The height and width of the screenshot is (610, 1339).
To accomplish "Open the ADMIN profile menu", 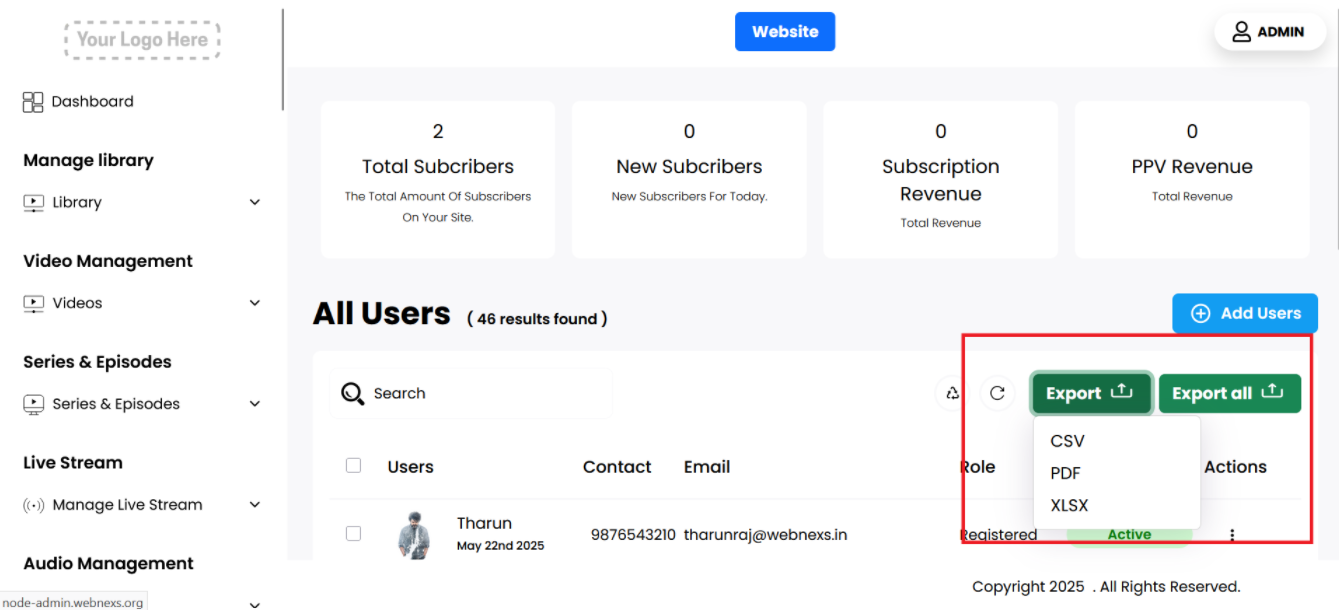I will pos(1268,32).
